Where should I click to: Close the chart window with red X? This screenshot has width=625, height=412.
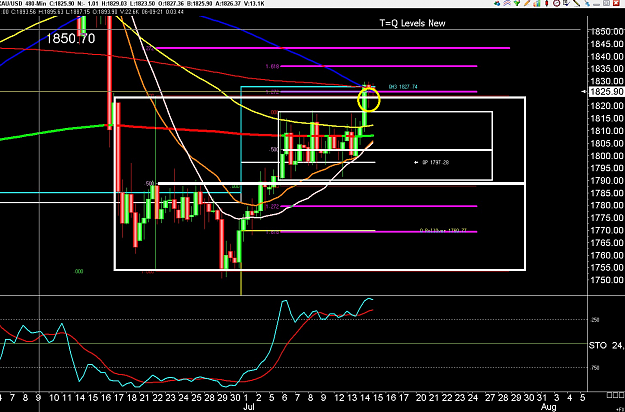pyautogui.click(x=616, y=3)
